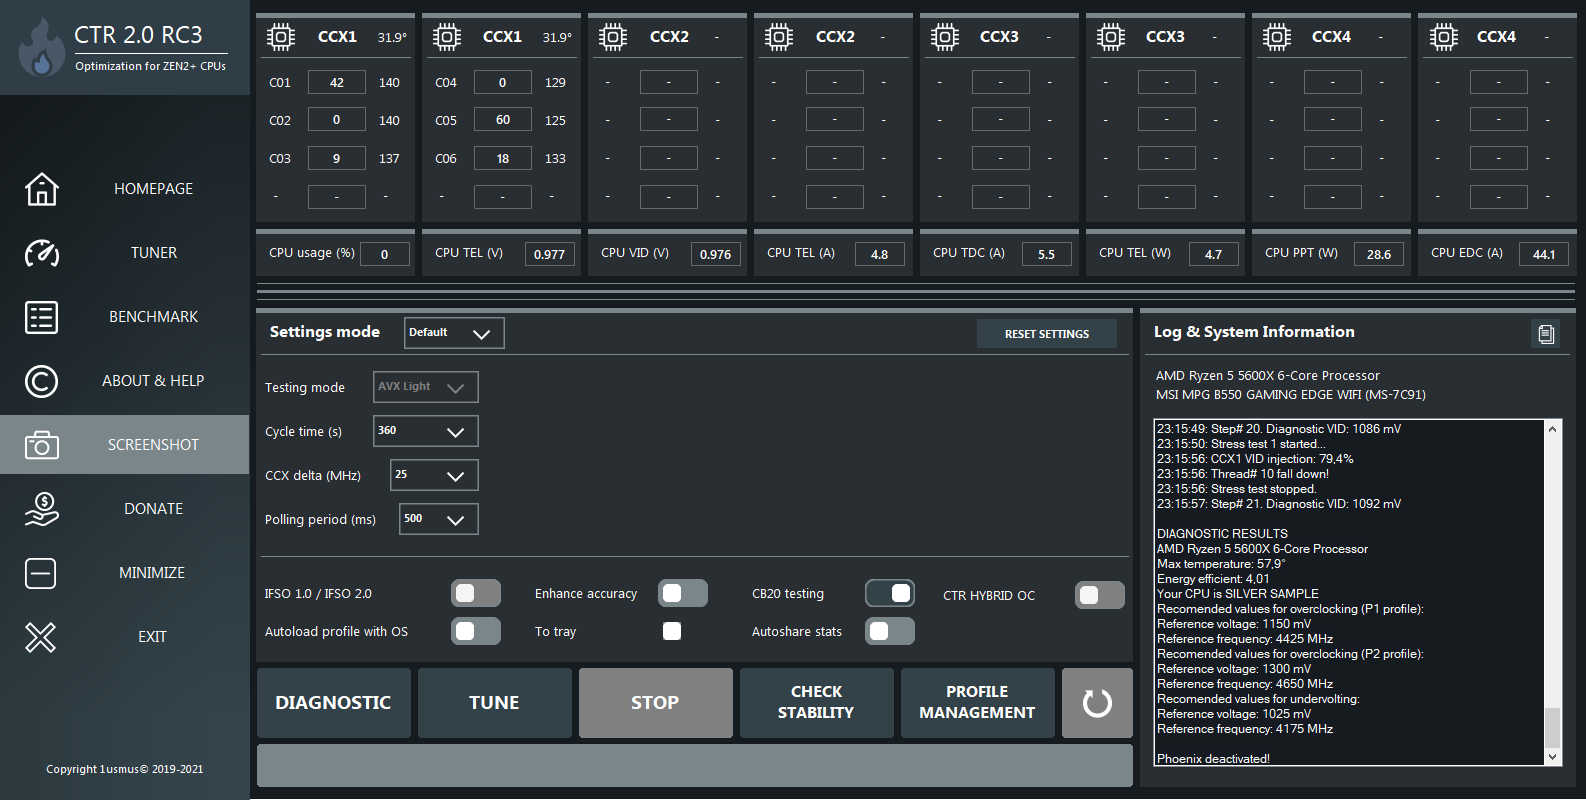Copy the log using the clipboard icon
Viewport: 1586px width, 800px height.
click(1546, 334)
